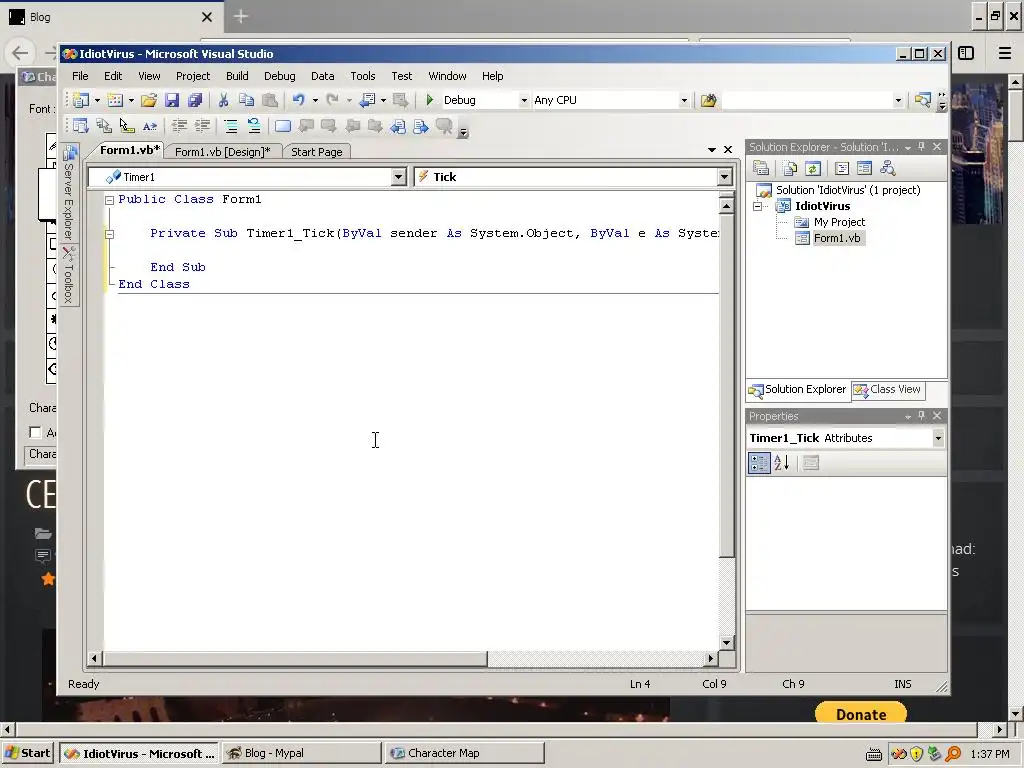Switch to the Start Page tab
The height and width of the screenshot is (768, 1024).
click(317, 152)
